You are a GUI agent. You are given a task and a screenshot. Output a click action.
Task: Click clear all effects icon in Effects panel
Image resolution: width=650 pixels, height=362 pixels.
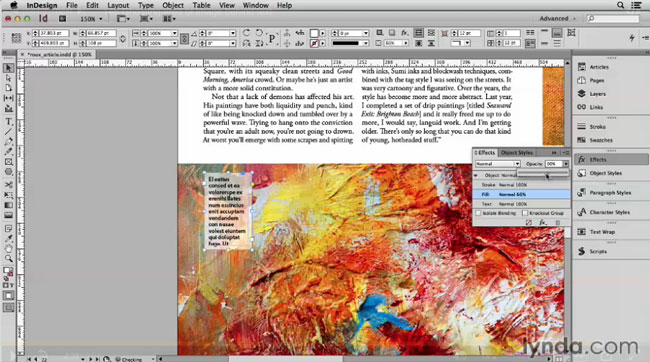[x=529, y=223]
